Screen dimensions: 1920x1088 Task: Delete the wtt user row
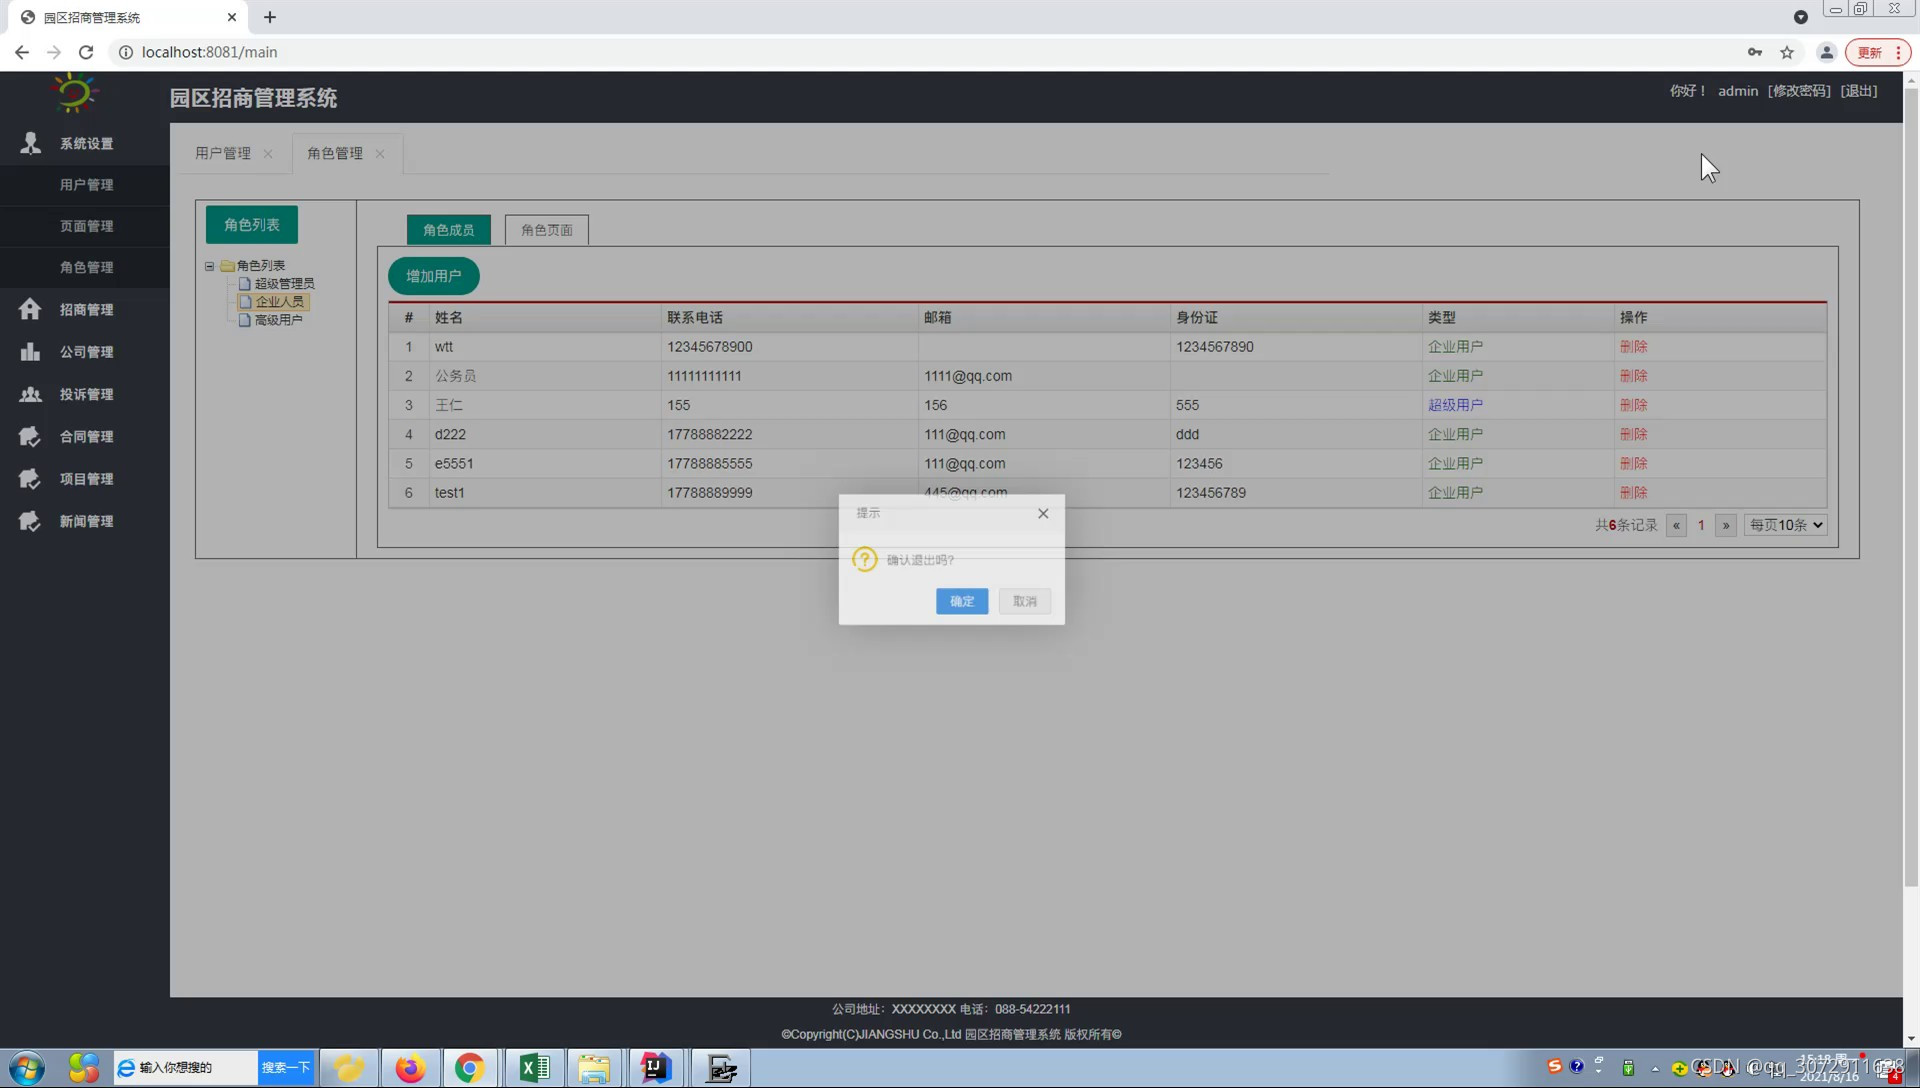[x=1633, y=347]
